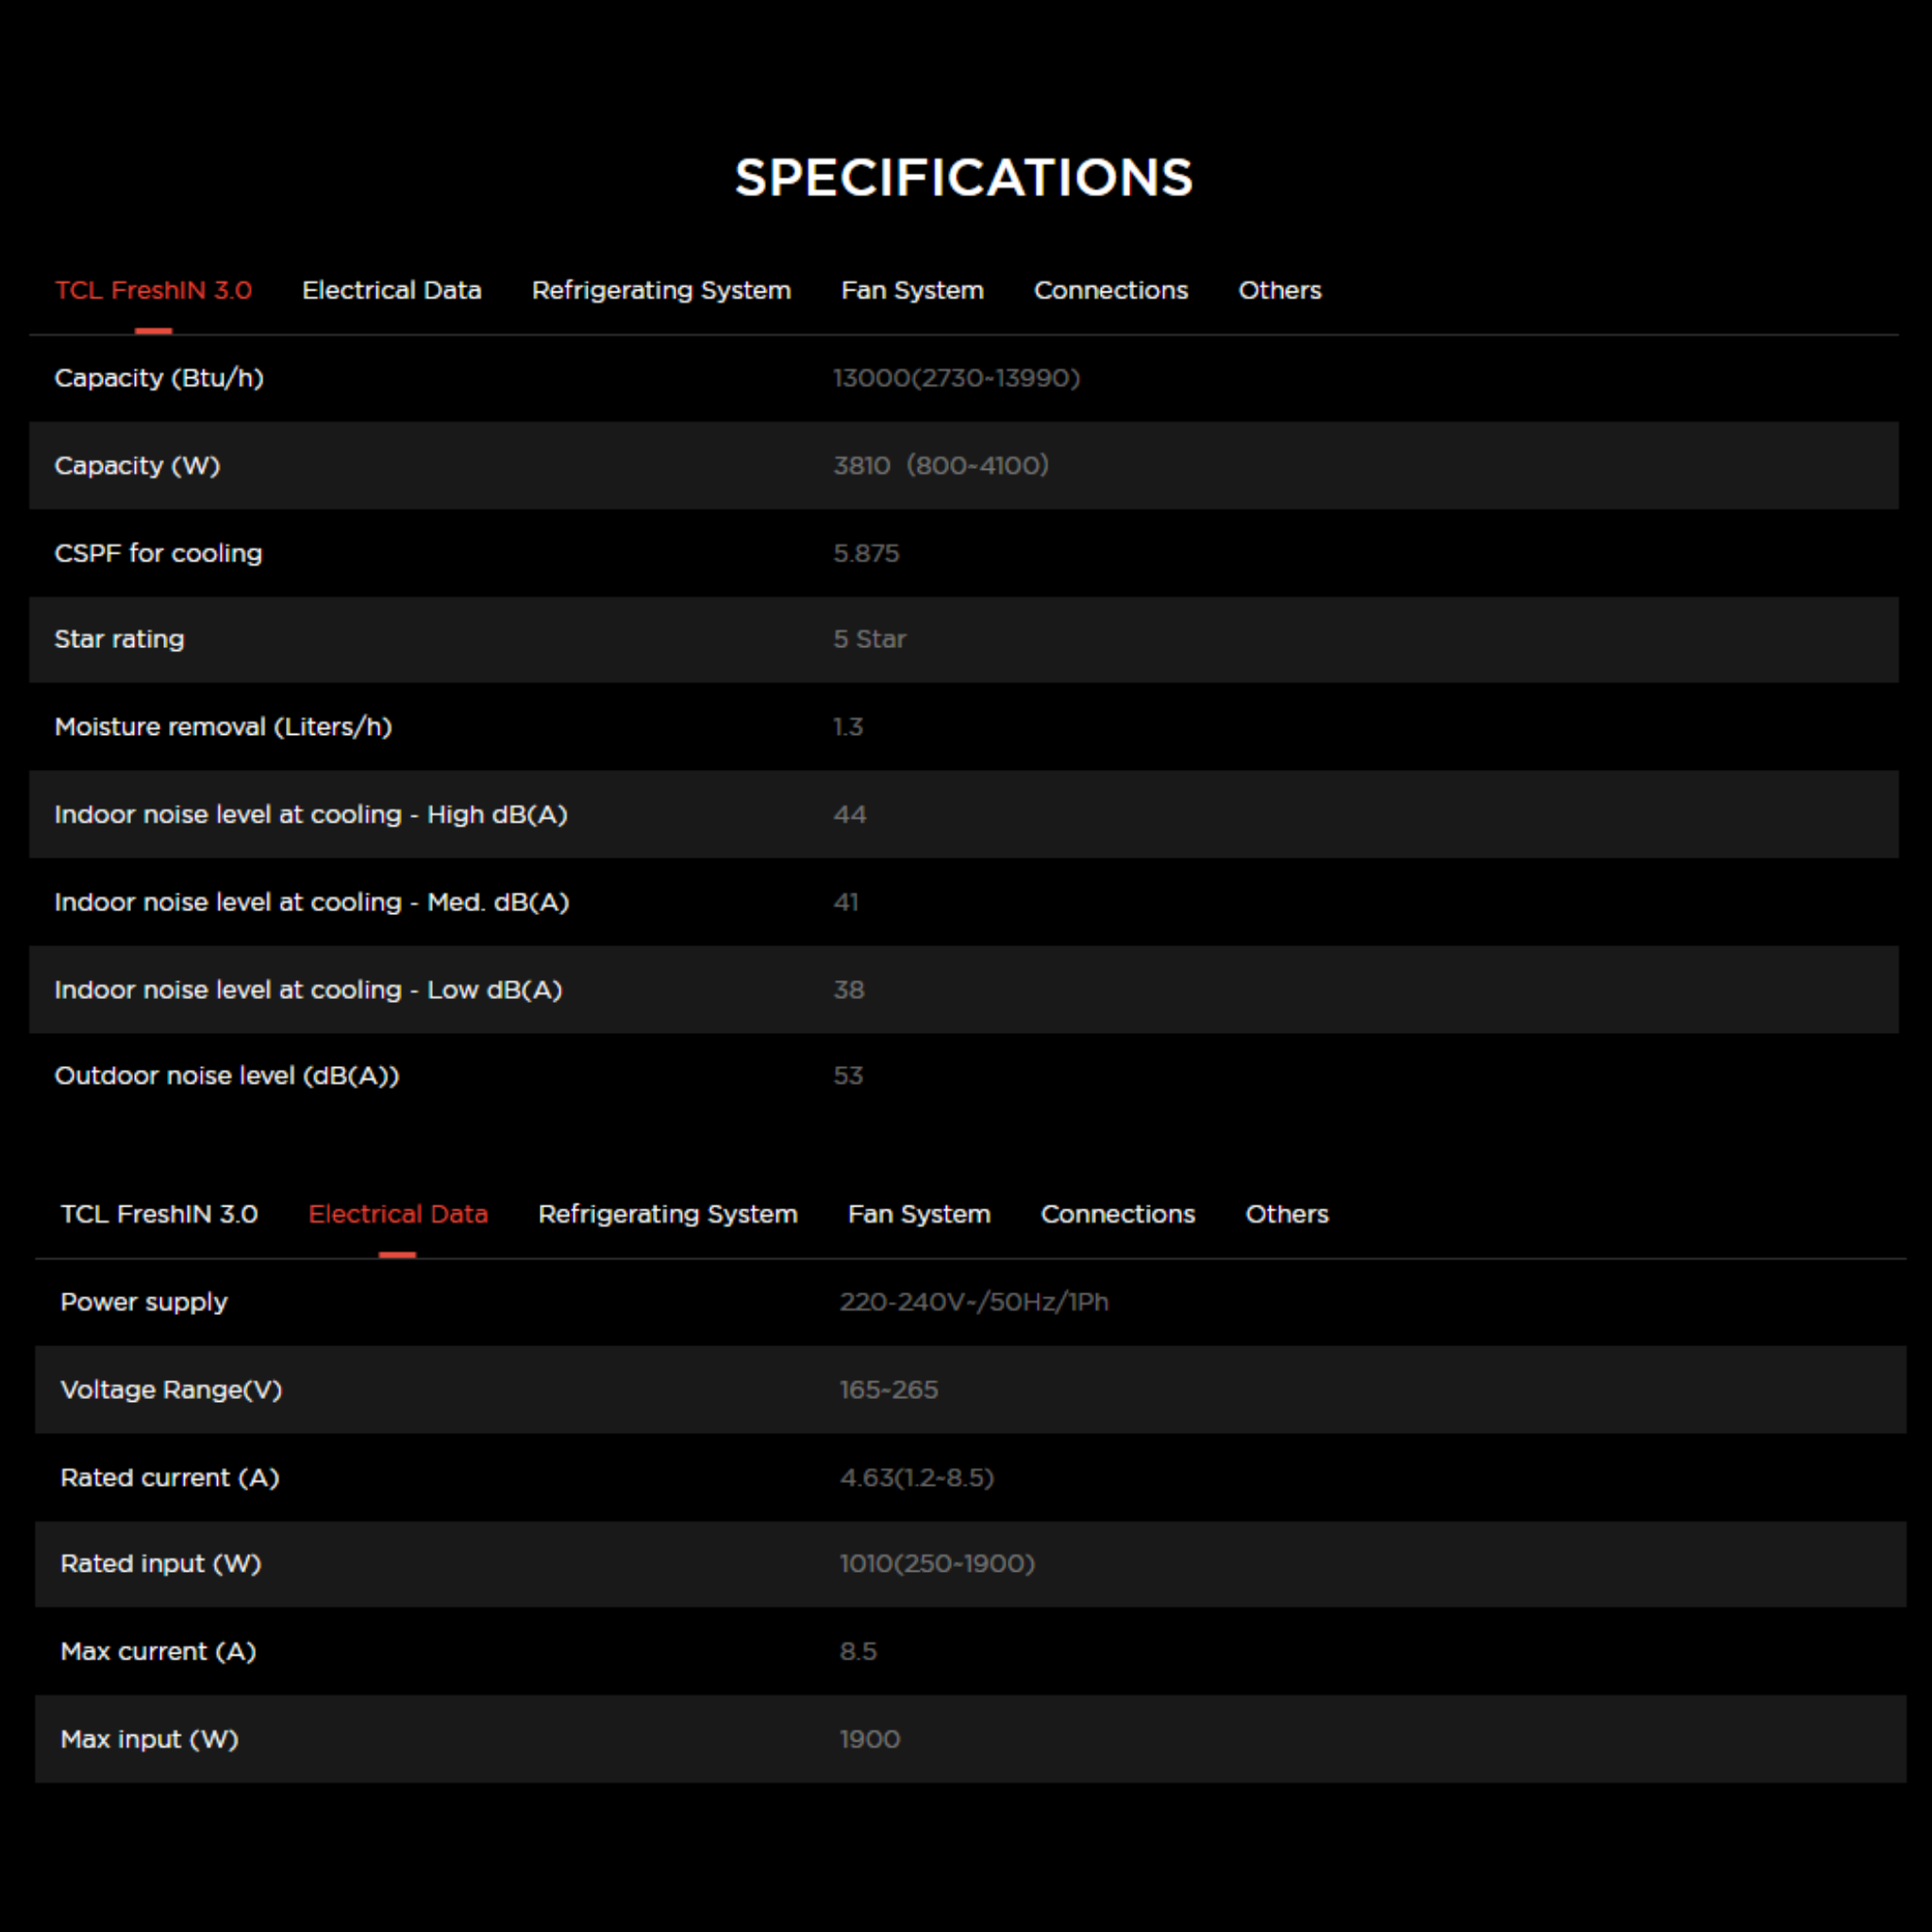Open Fan System tab above Power supply
This screenshot has height=1932, width=1932.
click(x=919, y=1214)
